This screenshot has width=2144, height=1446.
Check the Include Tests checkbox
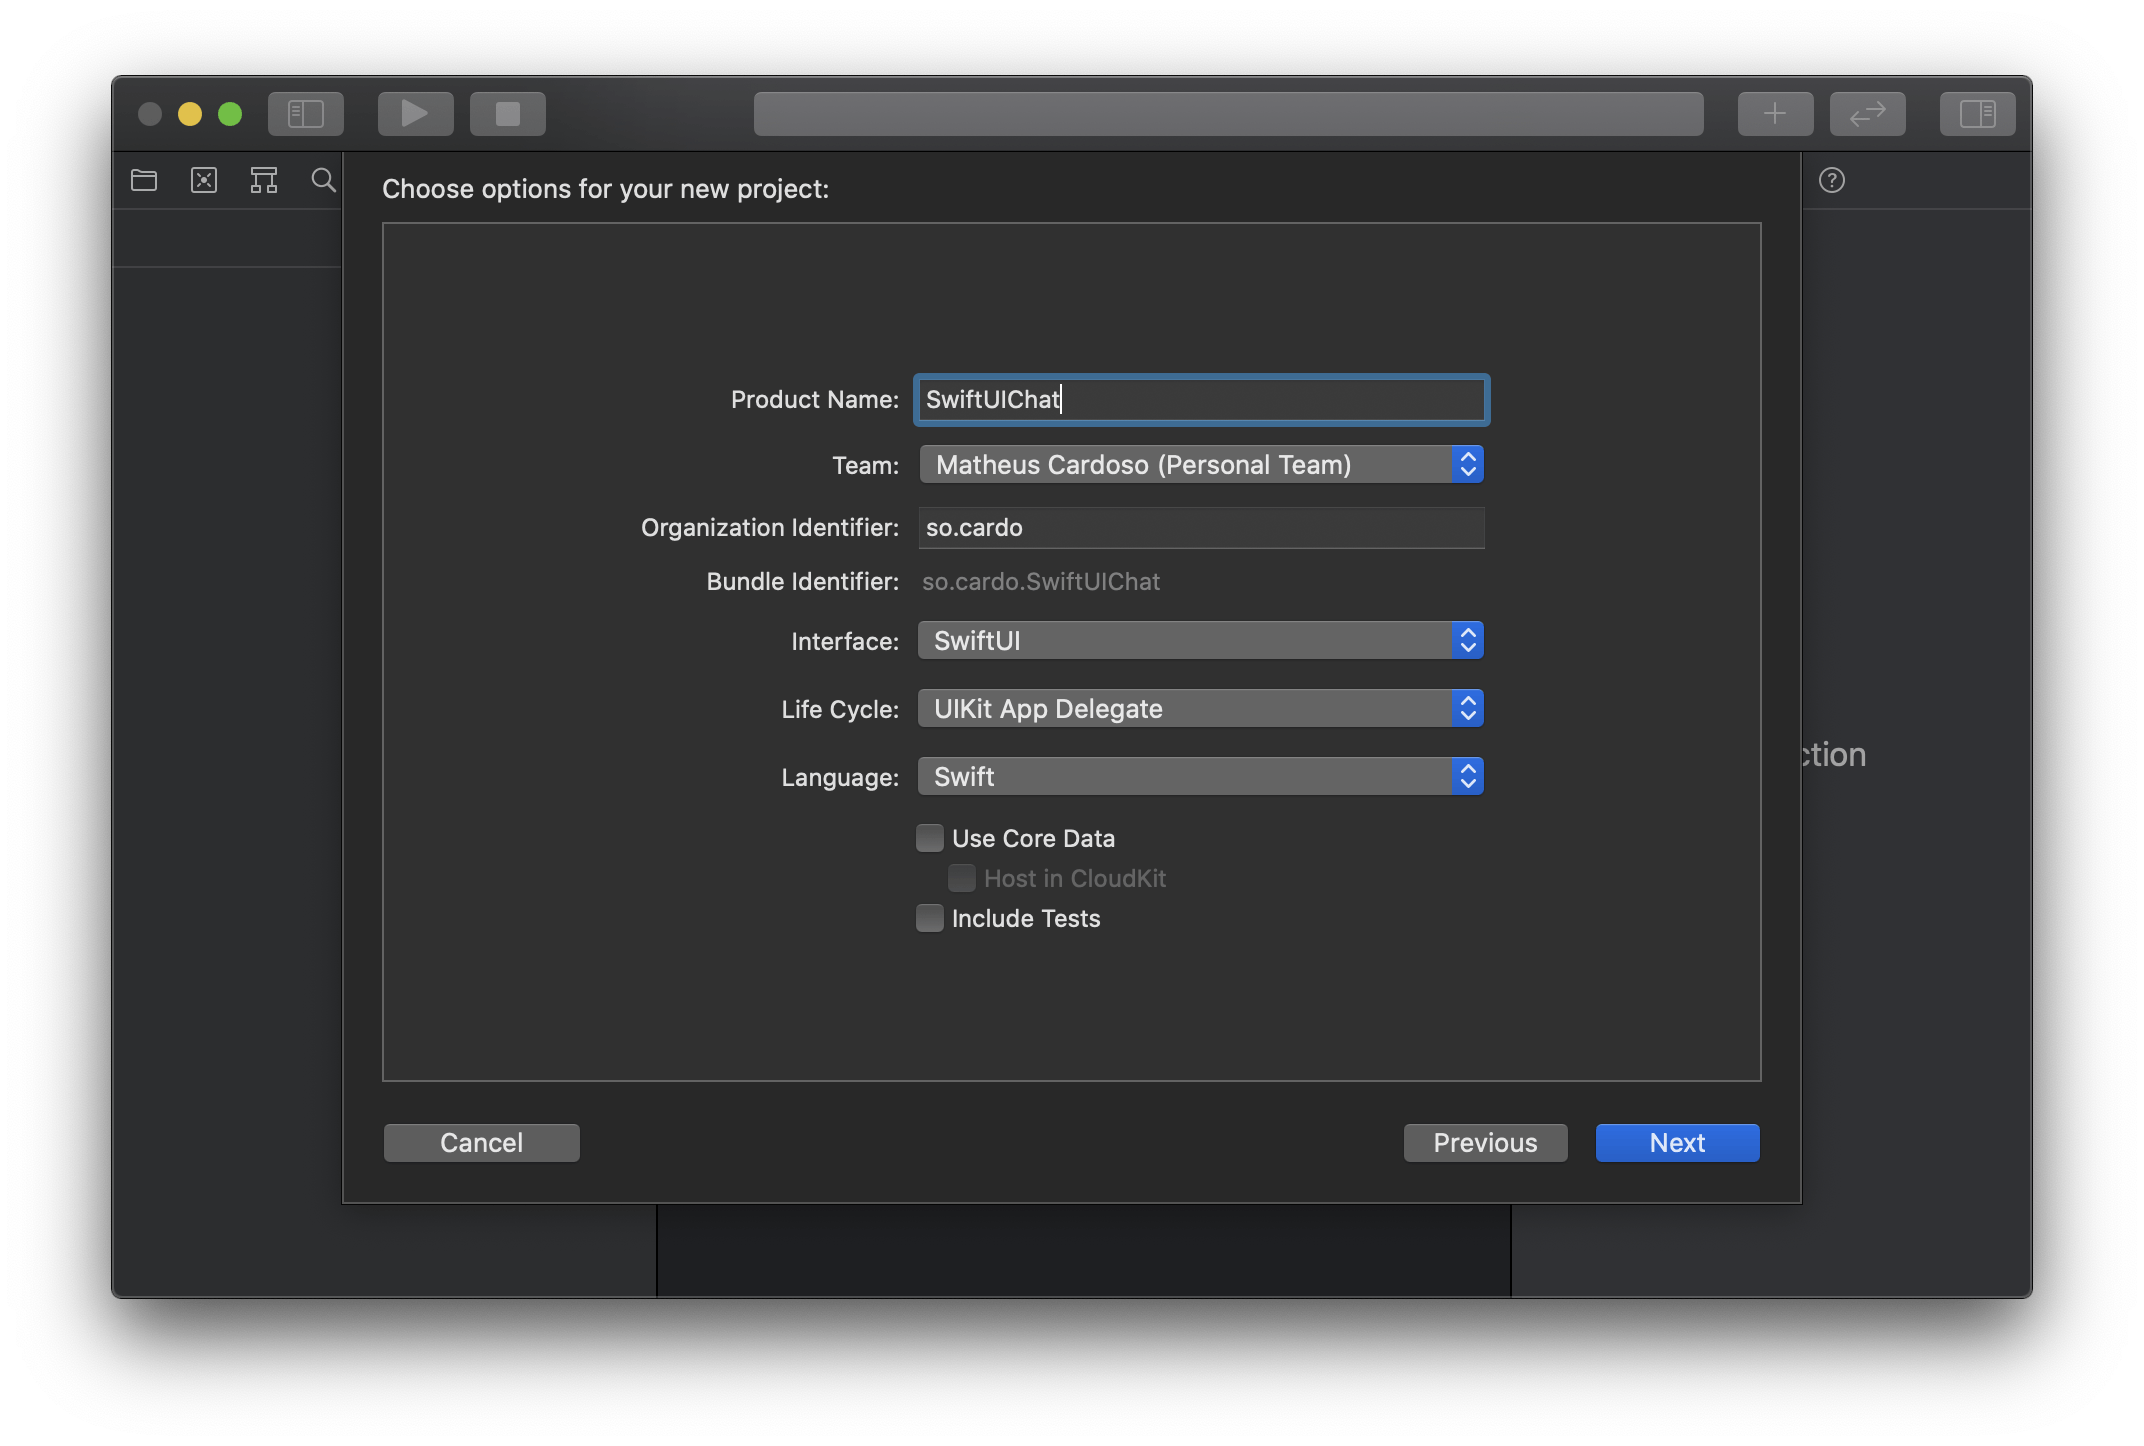pos(930,918)
